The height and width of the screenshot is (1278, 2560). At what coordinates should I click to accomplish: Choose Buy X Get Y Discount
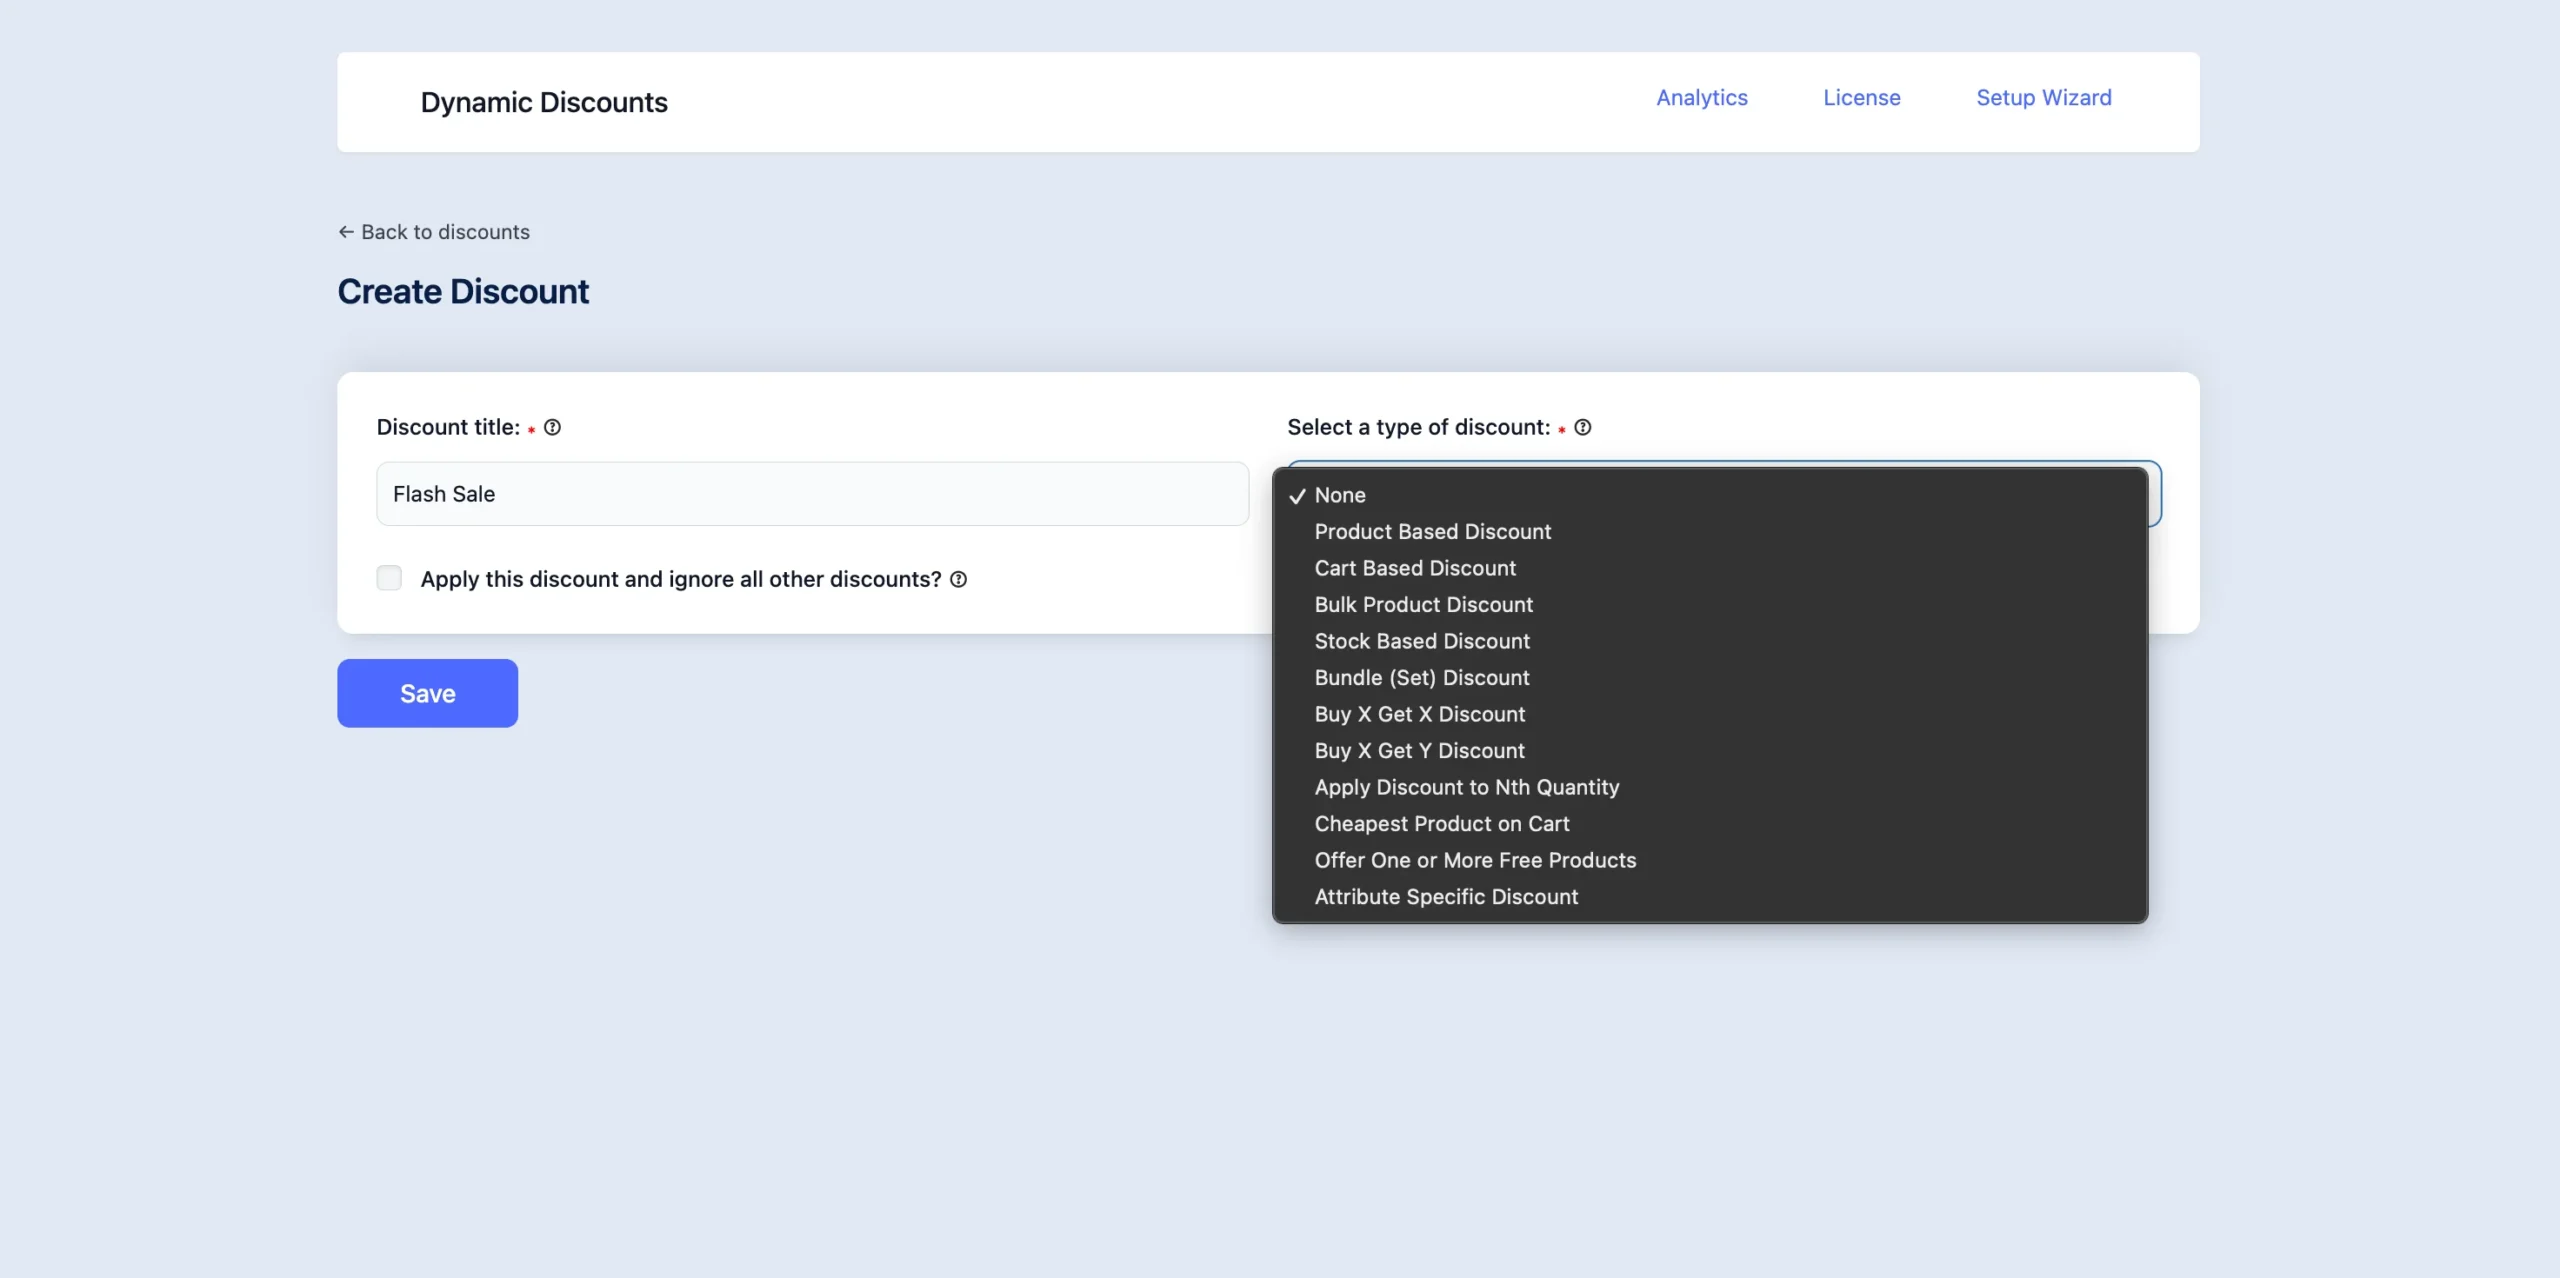(1419, 751)
